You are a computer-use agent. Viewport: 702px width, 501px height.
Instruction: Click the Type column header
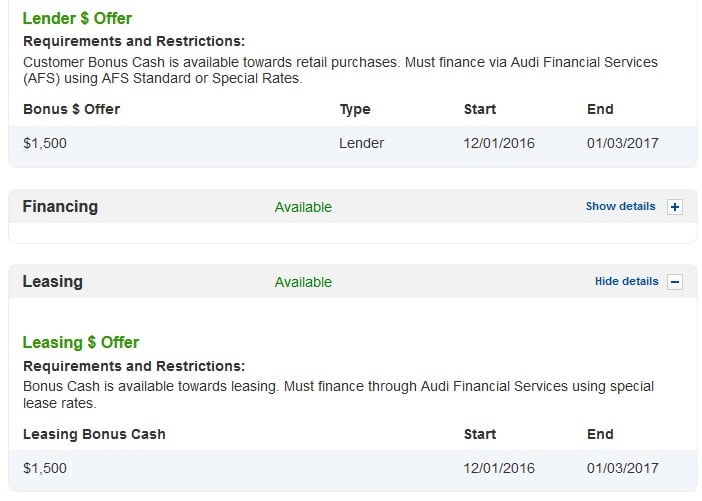(355, 110)
